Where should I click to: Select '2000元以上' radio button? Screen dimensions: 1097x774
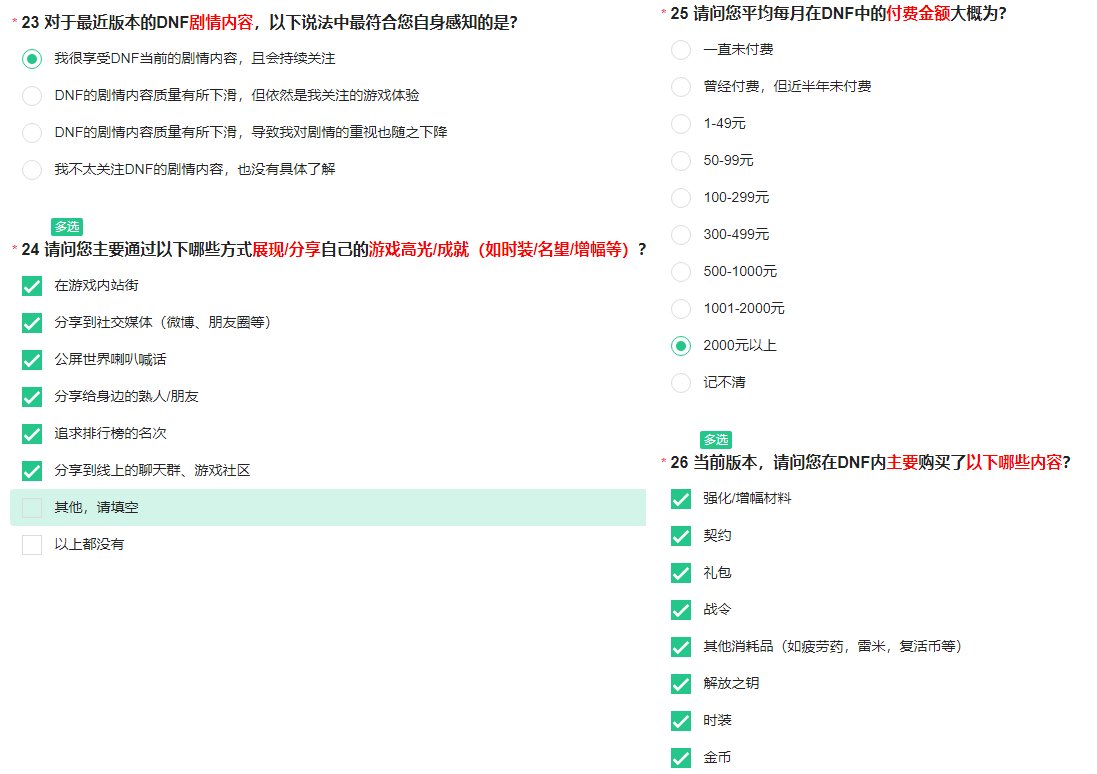tap(681, 346)
